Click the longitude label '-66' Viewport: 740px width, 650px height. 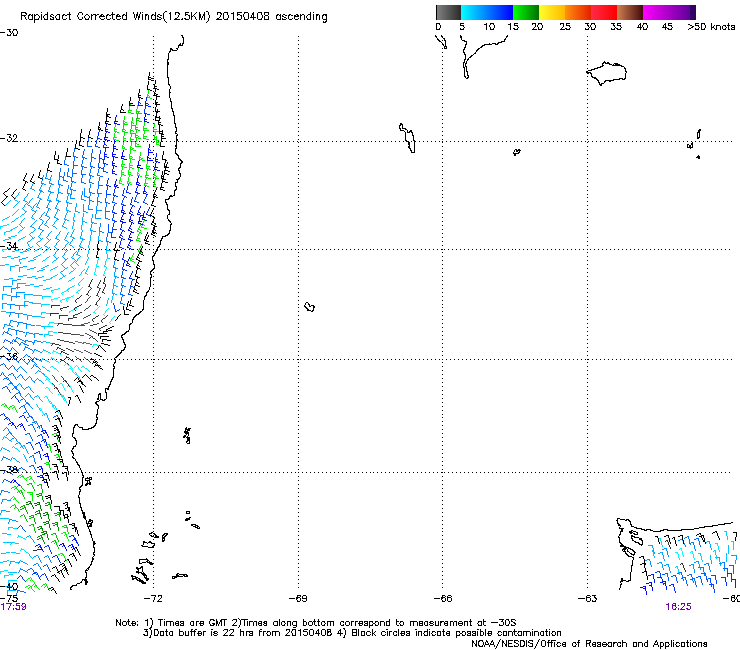point(443,599)
